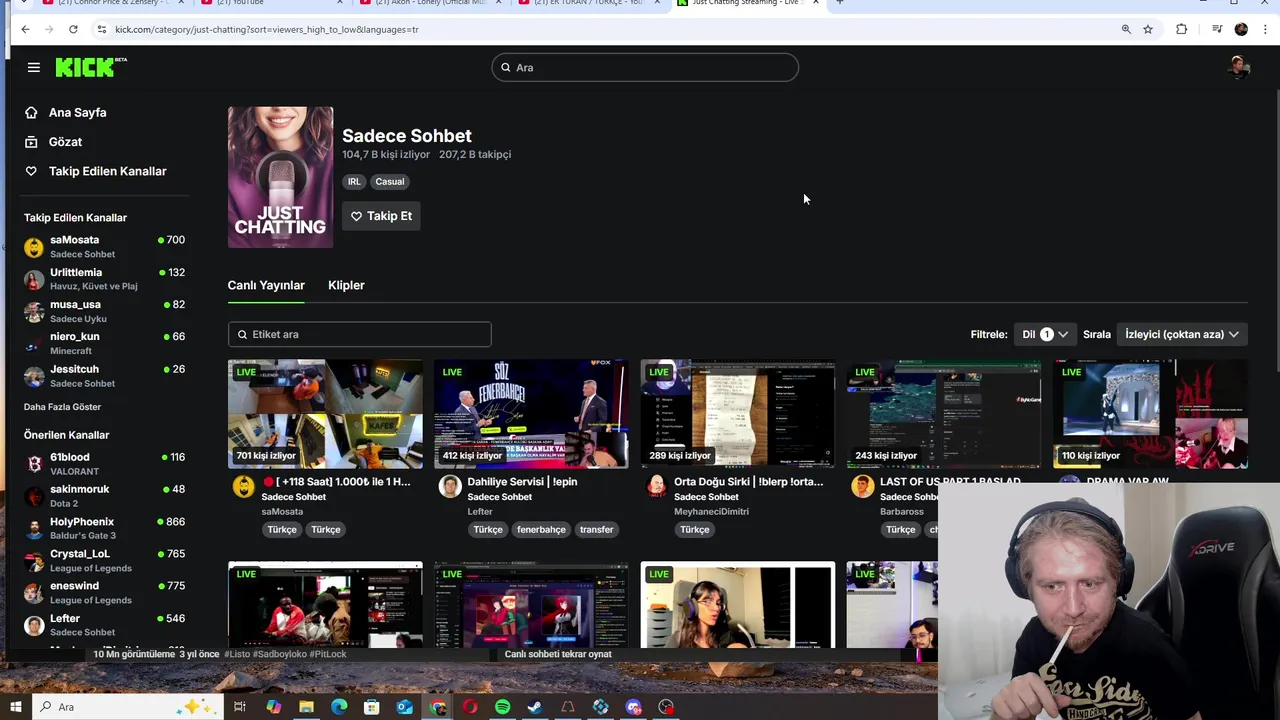Open eneswind recommended channel

pos(104,592)
